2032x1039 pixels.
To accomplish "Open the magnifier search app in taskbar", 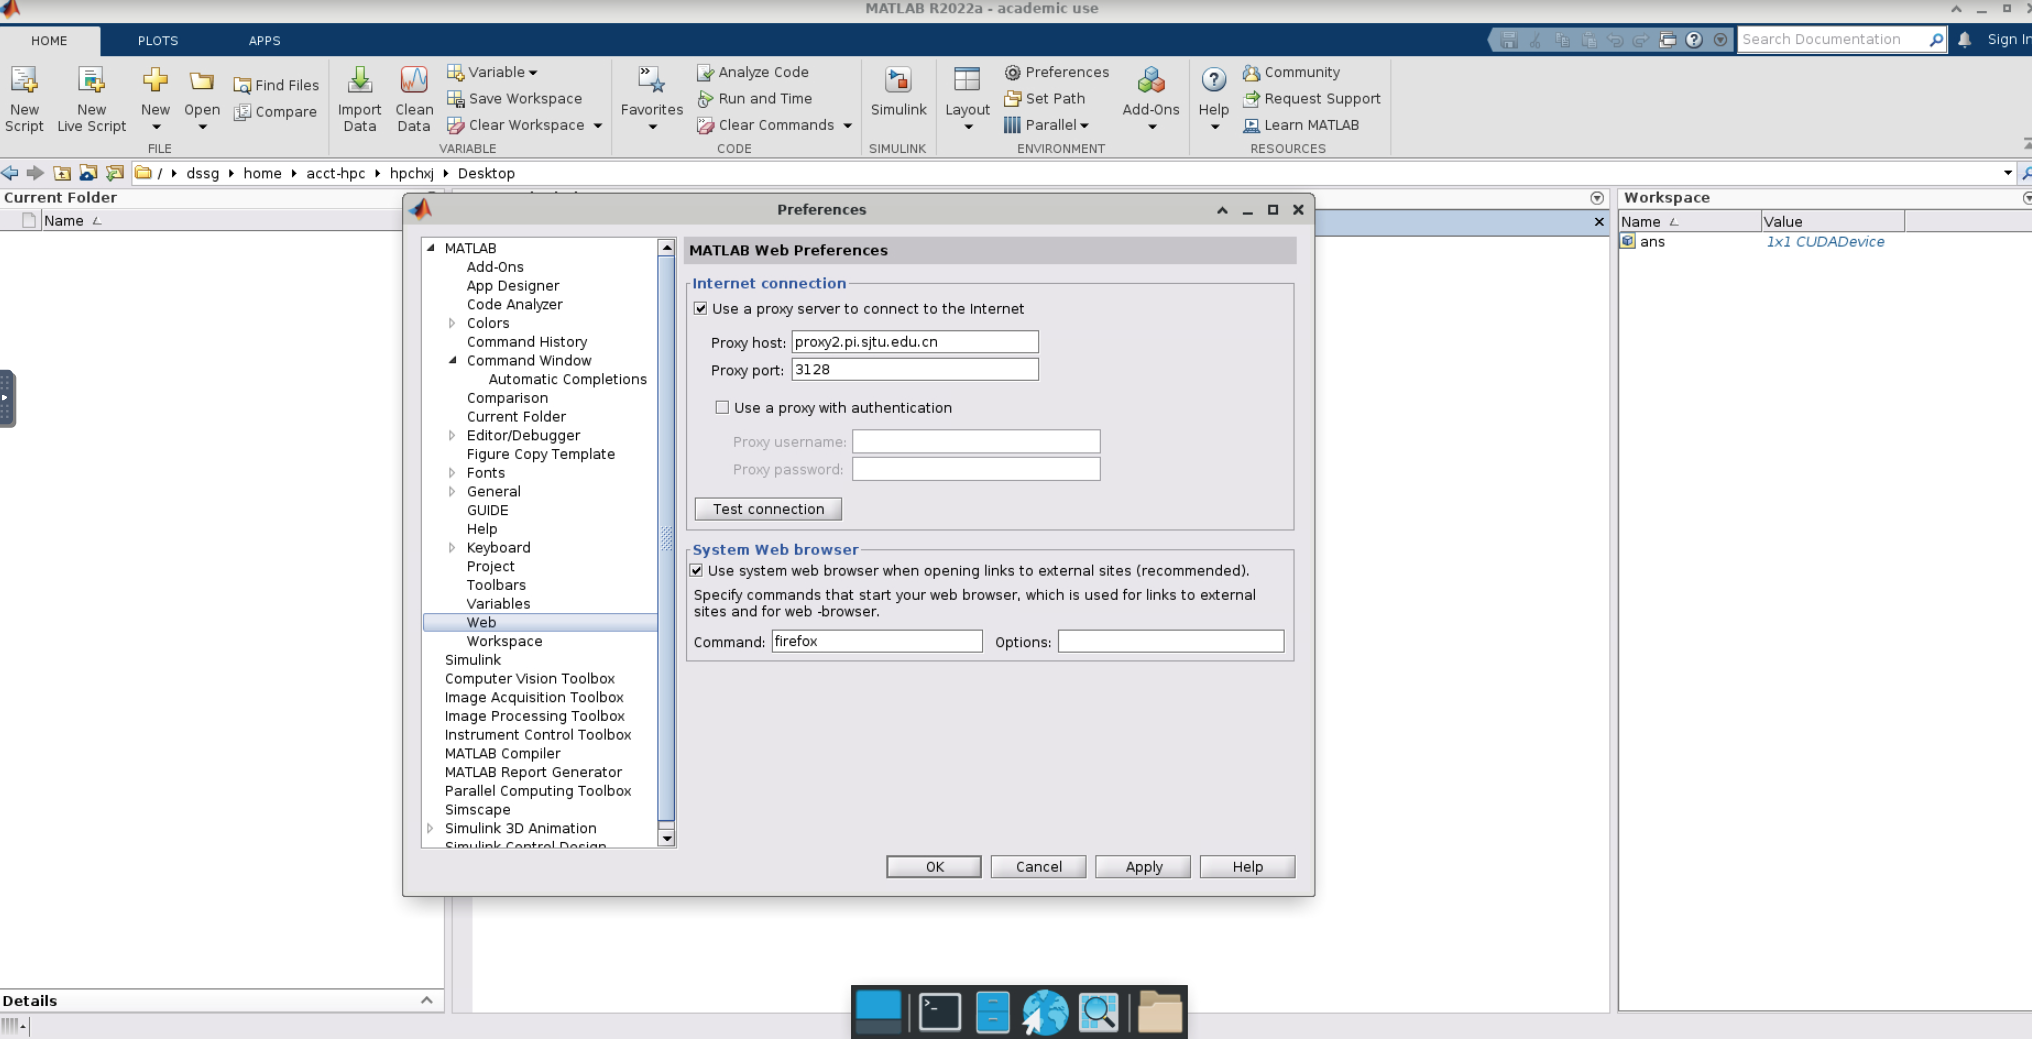I will [x=1098, y=1012].
